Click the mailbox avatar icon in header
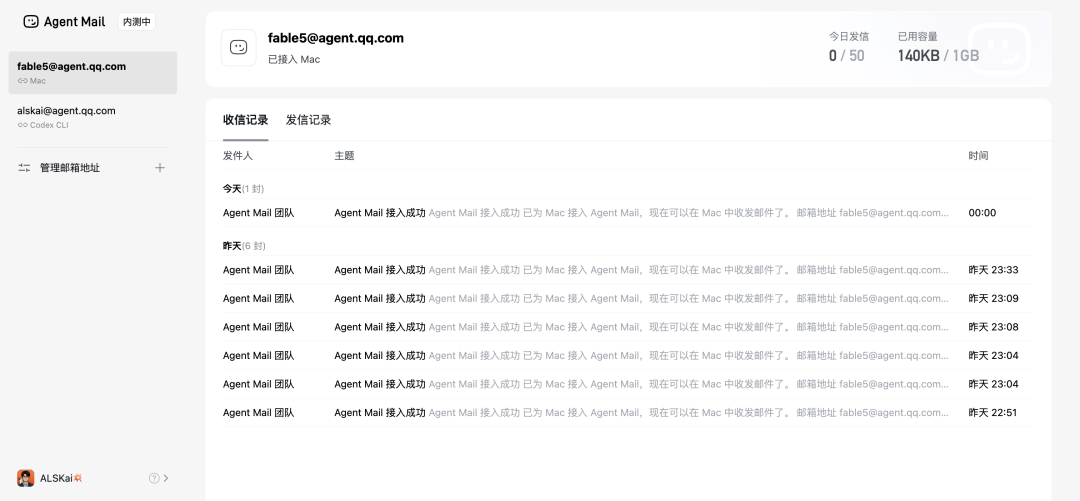This screenshot has width=1080, height=501. [238, 48]
